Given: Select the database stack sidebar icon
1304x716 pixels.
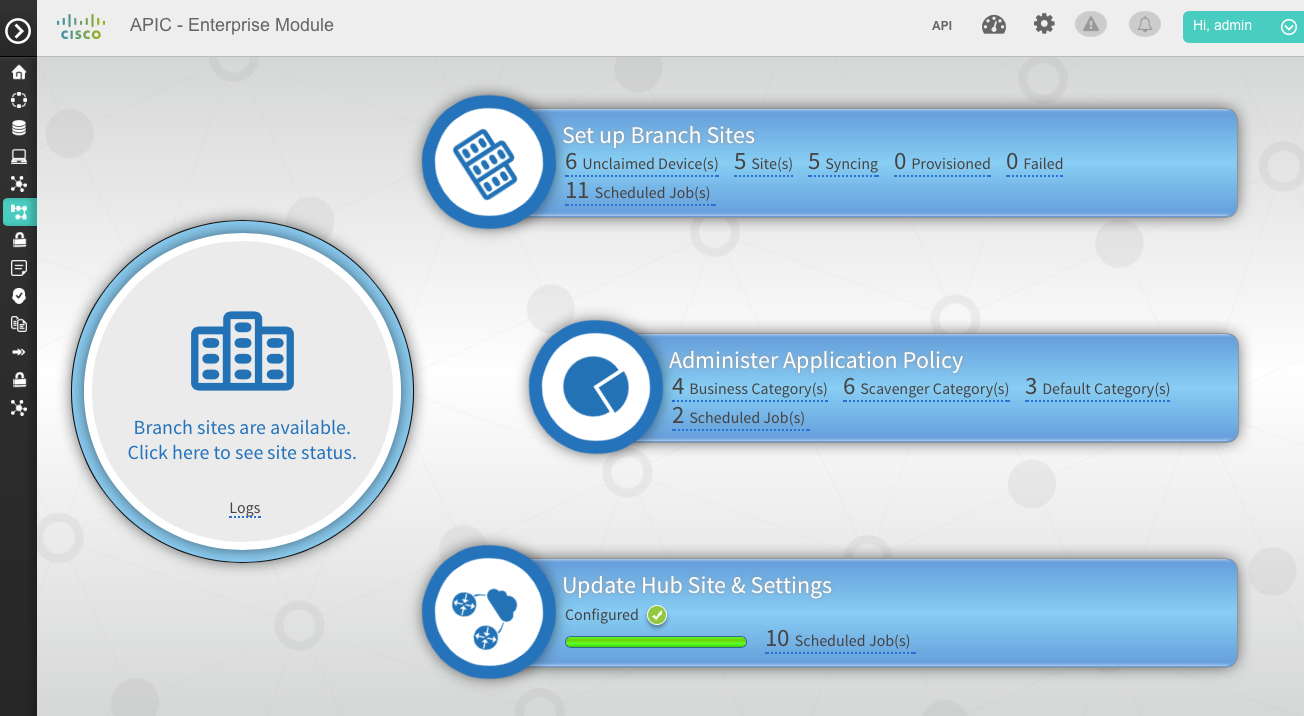Looking at the screenshot, I should click(x=18, y=128).
